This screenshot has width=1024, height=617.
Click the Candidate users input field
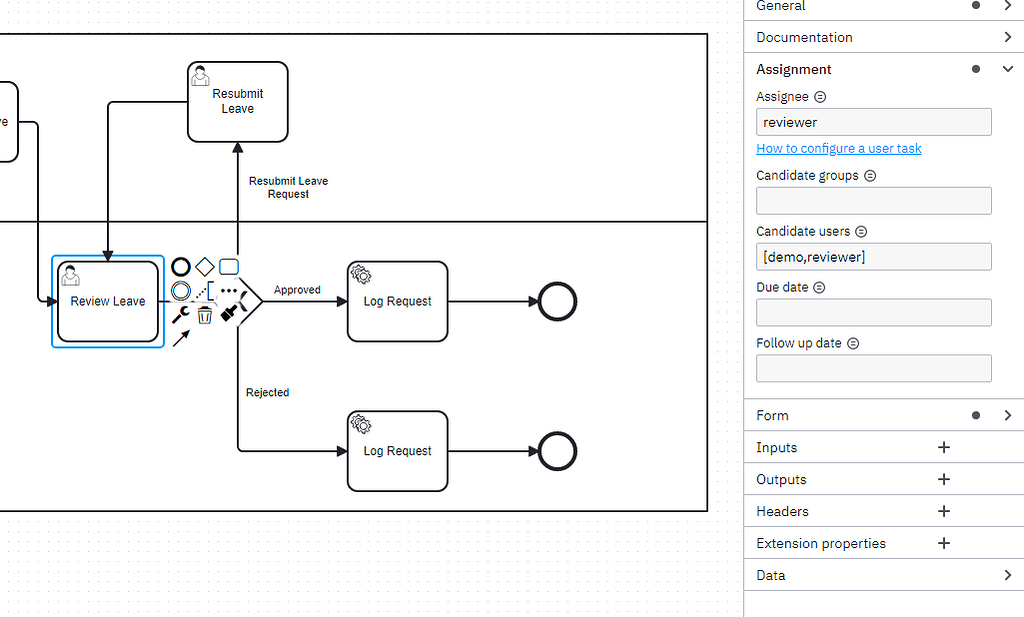(873, 257)
